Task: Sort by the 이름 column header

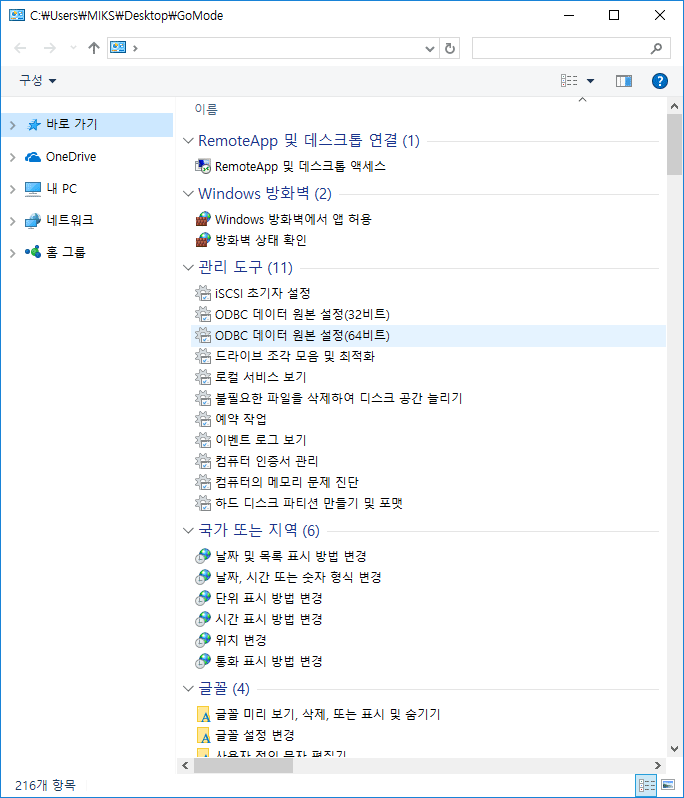Action: coord(206,109)
